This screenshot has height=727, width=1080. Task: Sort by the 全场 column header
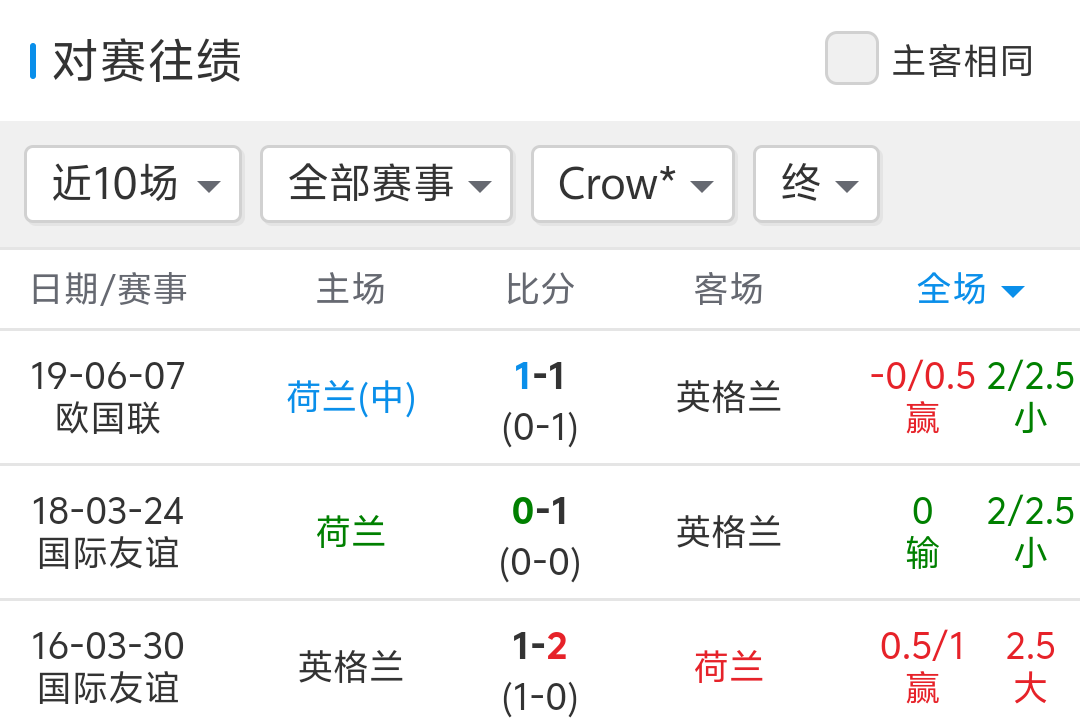pos(952,290)
